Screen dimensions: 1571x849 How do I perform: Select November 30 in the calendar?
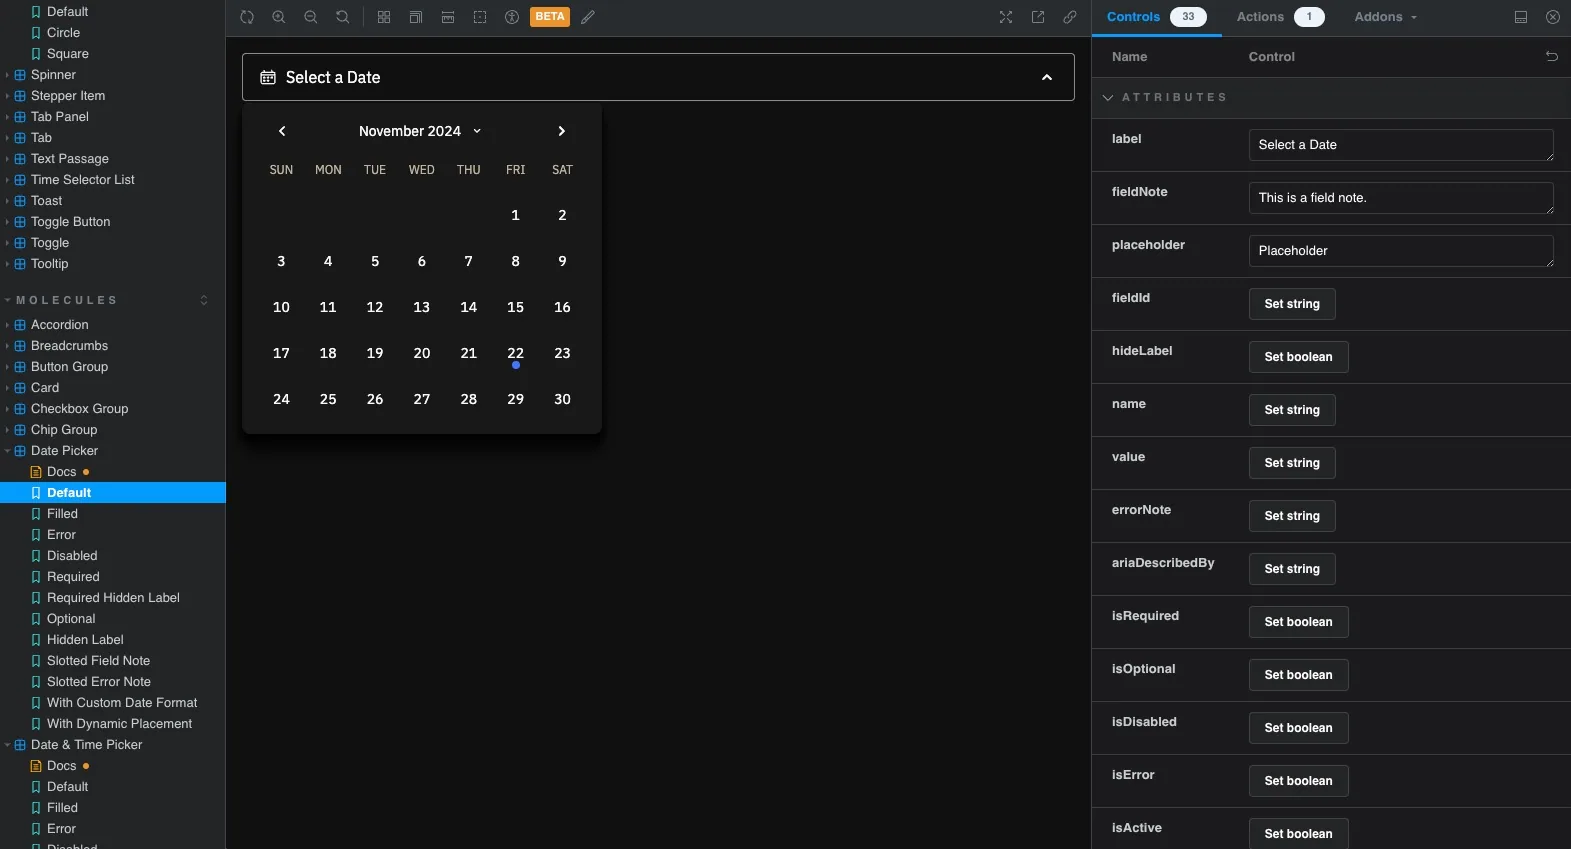coord(562,399)
